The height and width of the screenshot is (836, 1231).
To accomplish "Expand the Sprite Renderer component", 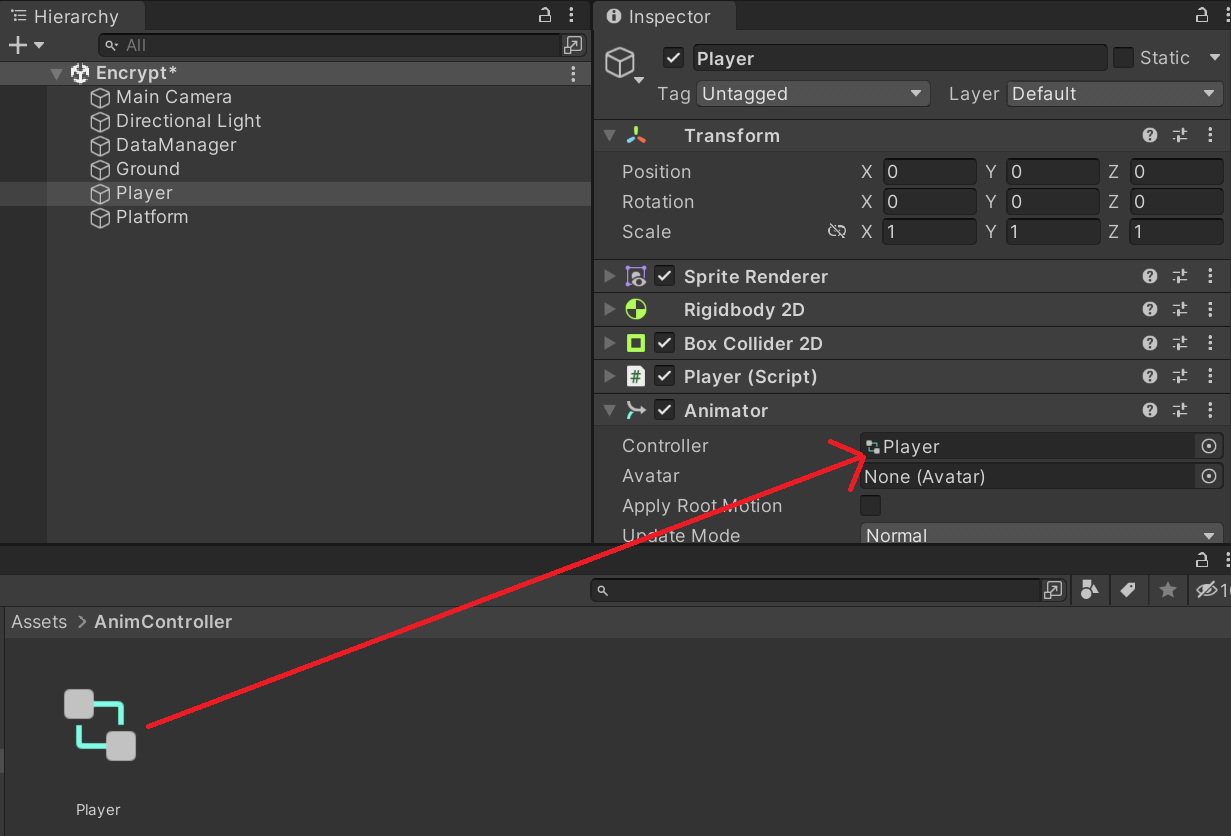I will tap(609, 276).
